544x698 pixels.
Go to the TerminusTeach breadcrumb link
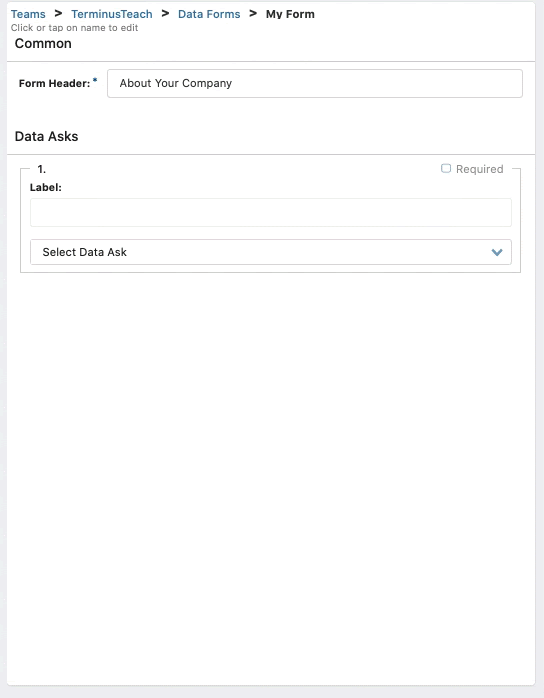[112, 14]
